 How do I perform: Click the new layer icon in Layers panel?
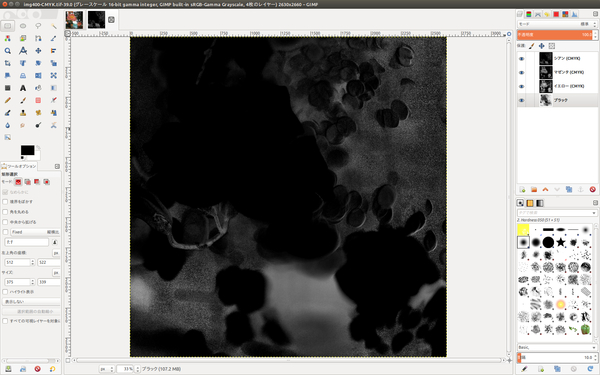[522, 189]
